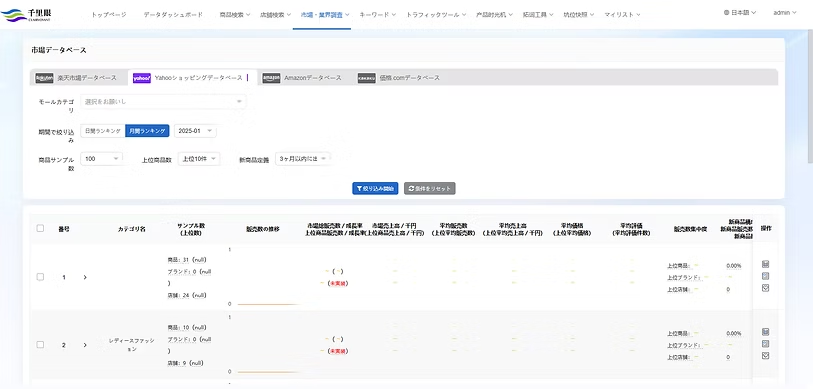This screenshot has width=813, height=389.
Task: Click the 販売数集中度 column header
Action: click(690, 229)
